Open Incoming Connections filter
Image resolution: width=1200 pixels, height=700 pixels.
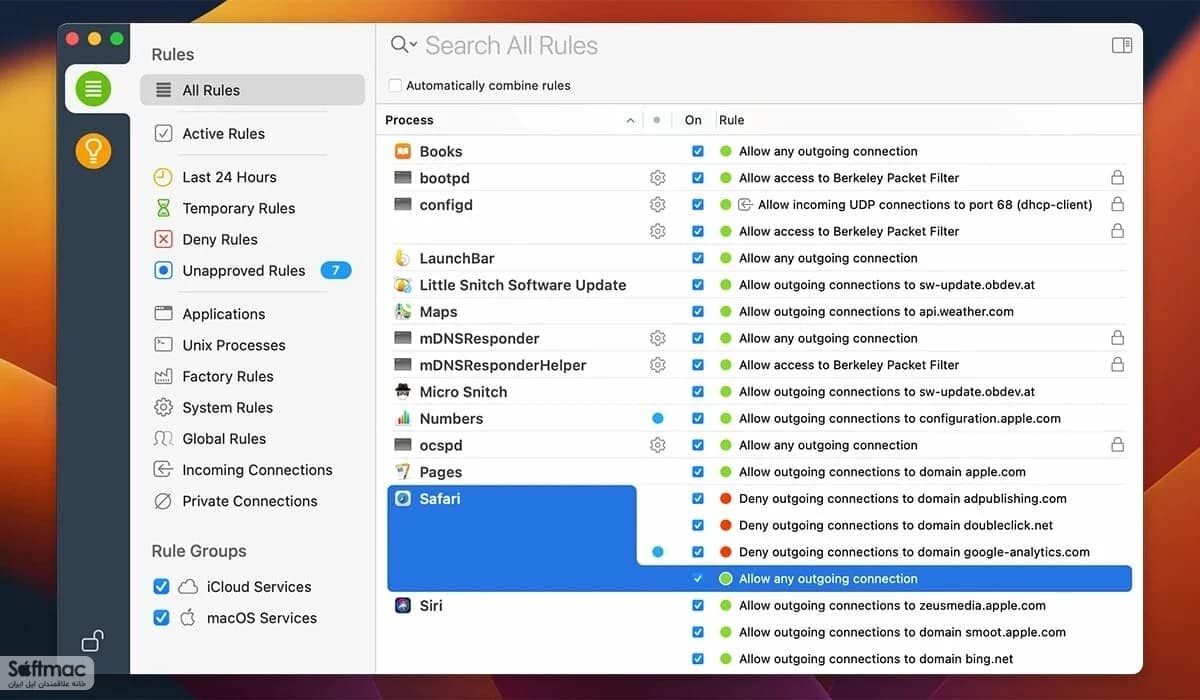click(x=257, y=470)
